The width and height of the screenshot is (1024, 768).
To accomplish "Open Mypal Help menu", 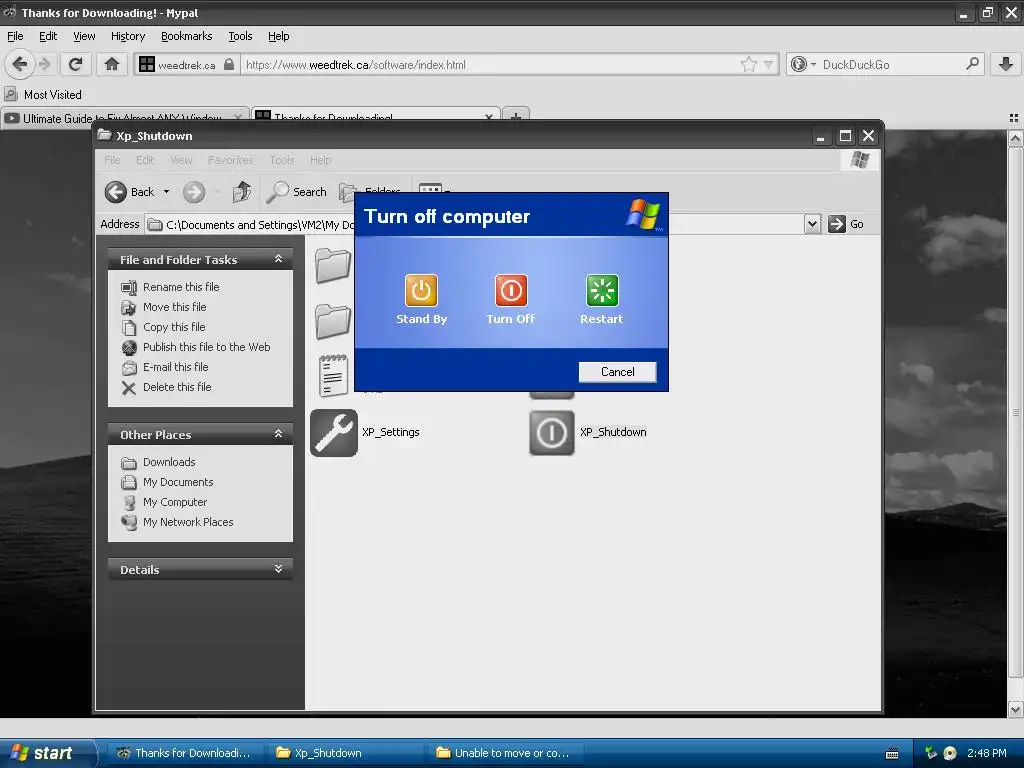I will click(x=278, y=37).
